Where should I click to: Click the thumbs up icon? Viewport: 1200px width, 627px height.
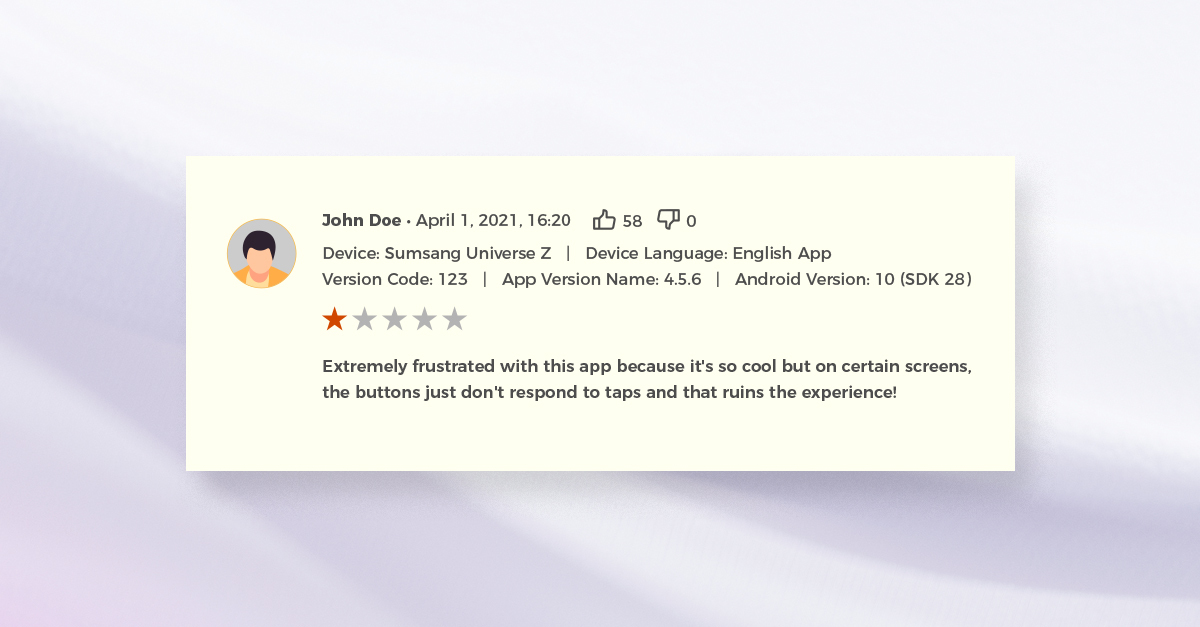(x=604, y=220)
